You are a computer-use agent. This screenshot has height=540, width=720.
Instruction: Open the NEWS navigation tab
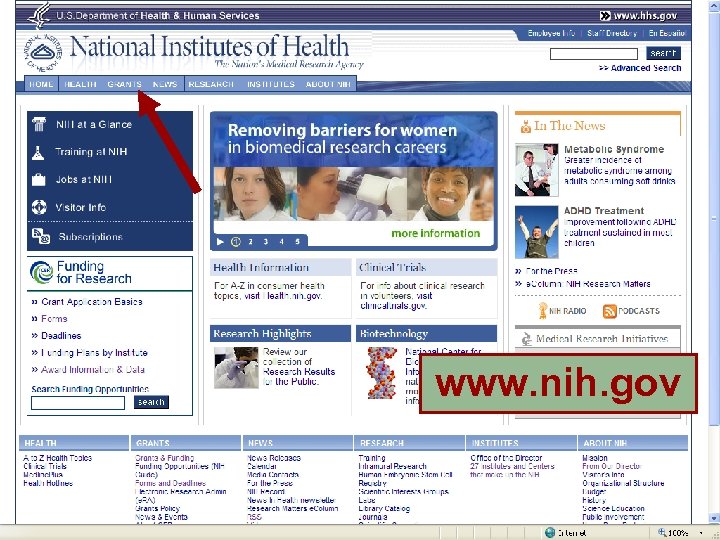165,84
